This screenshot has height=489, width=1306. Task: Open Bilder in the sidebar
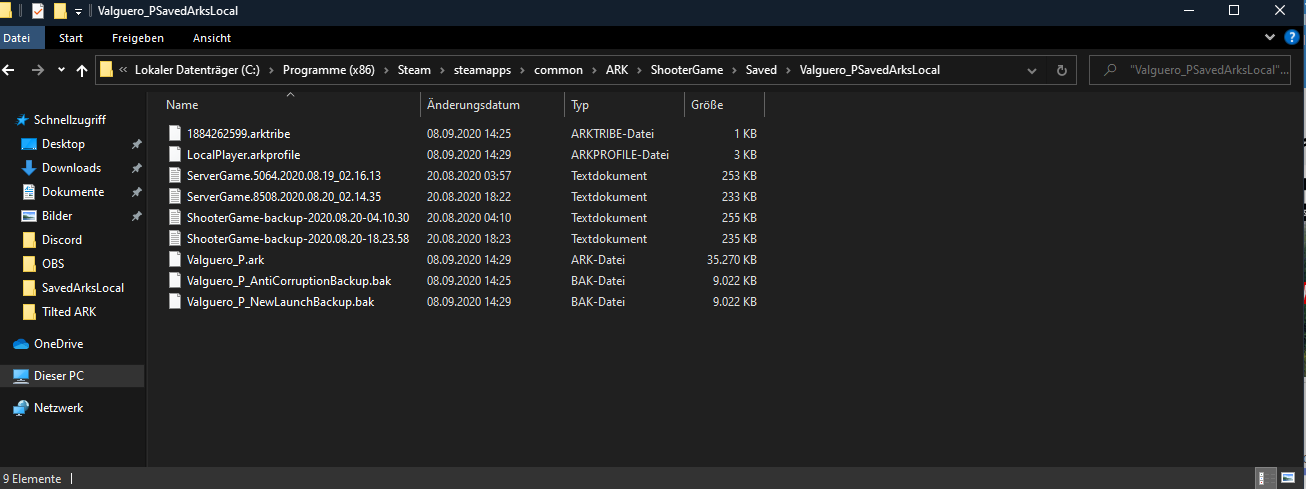[57, 216]
